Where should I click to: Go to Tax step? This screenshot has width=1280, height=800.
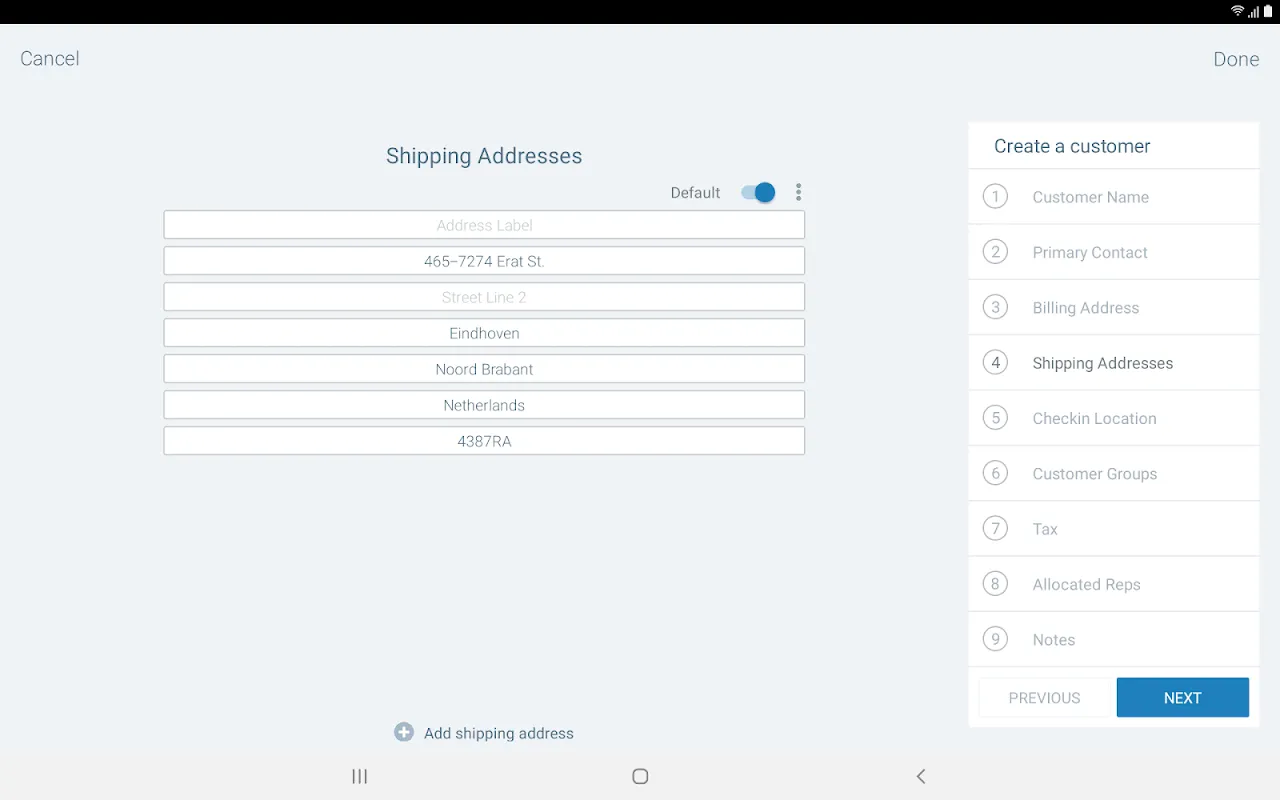1114,529
